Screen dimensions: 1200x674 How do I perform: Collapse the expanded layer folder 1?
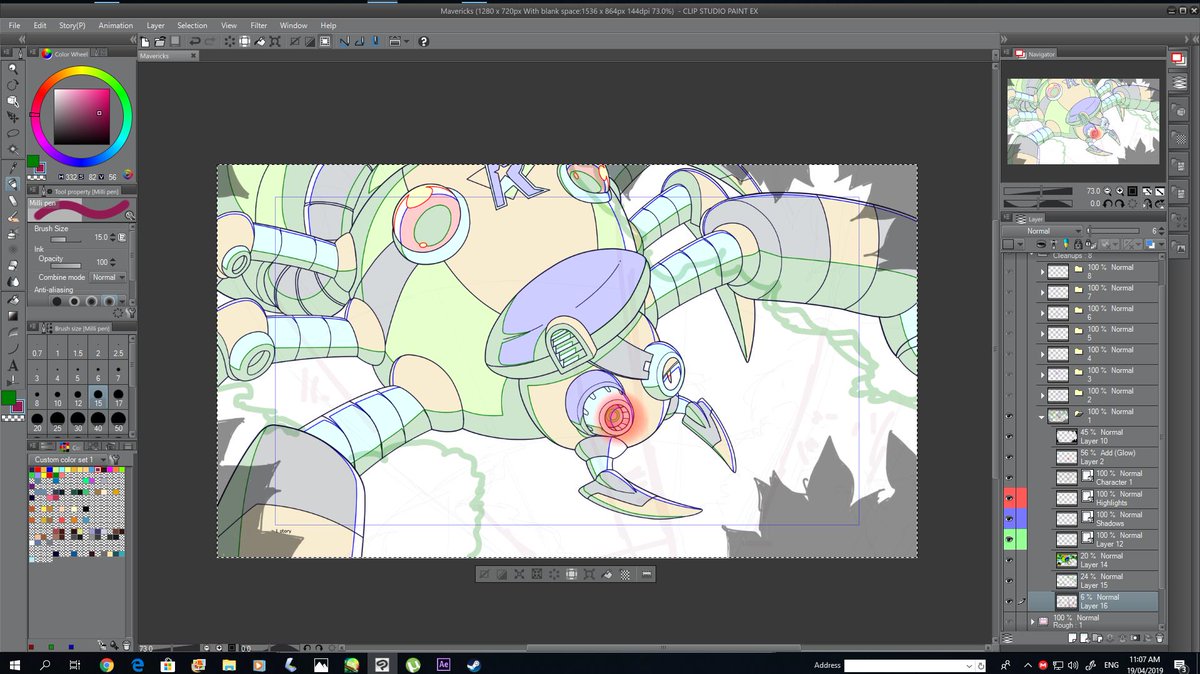pos(1041,417)
